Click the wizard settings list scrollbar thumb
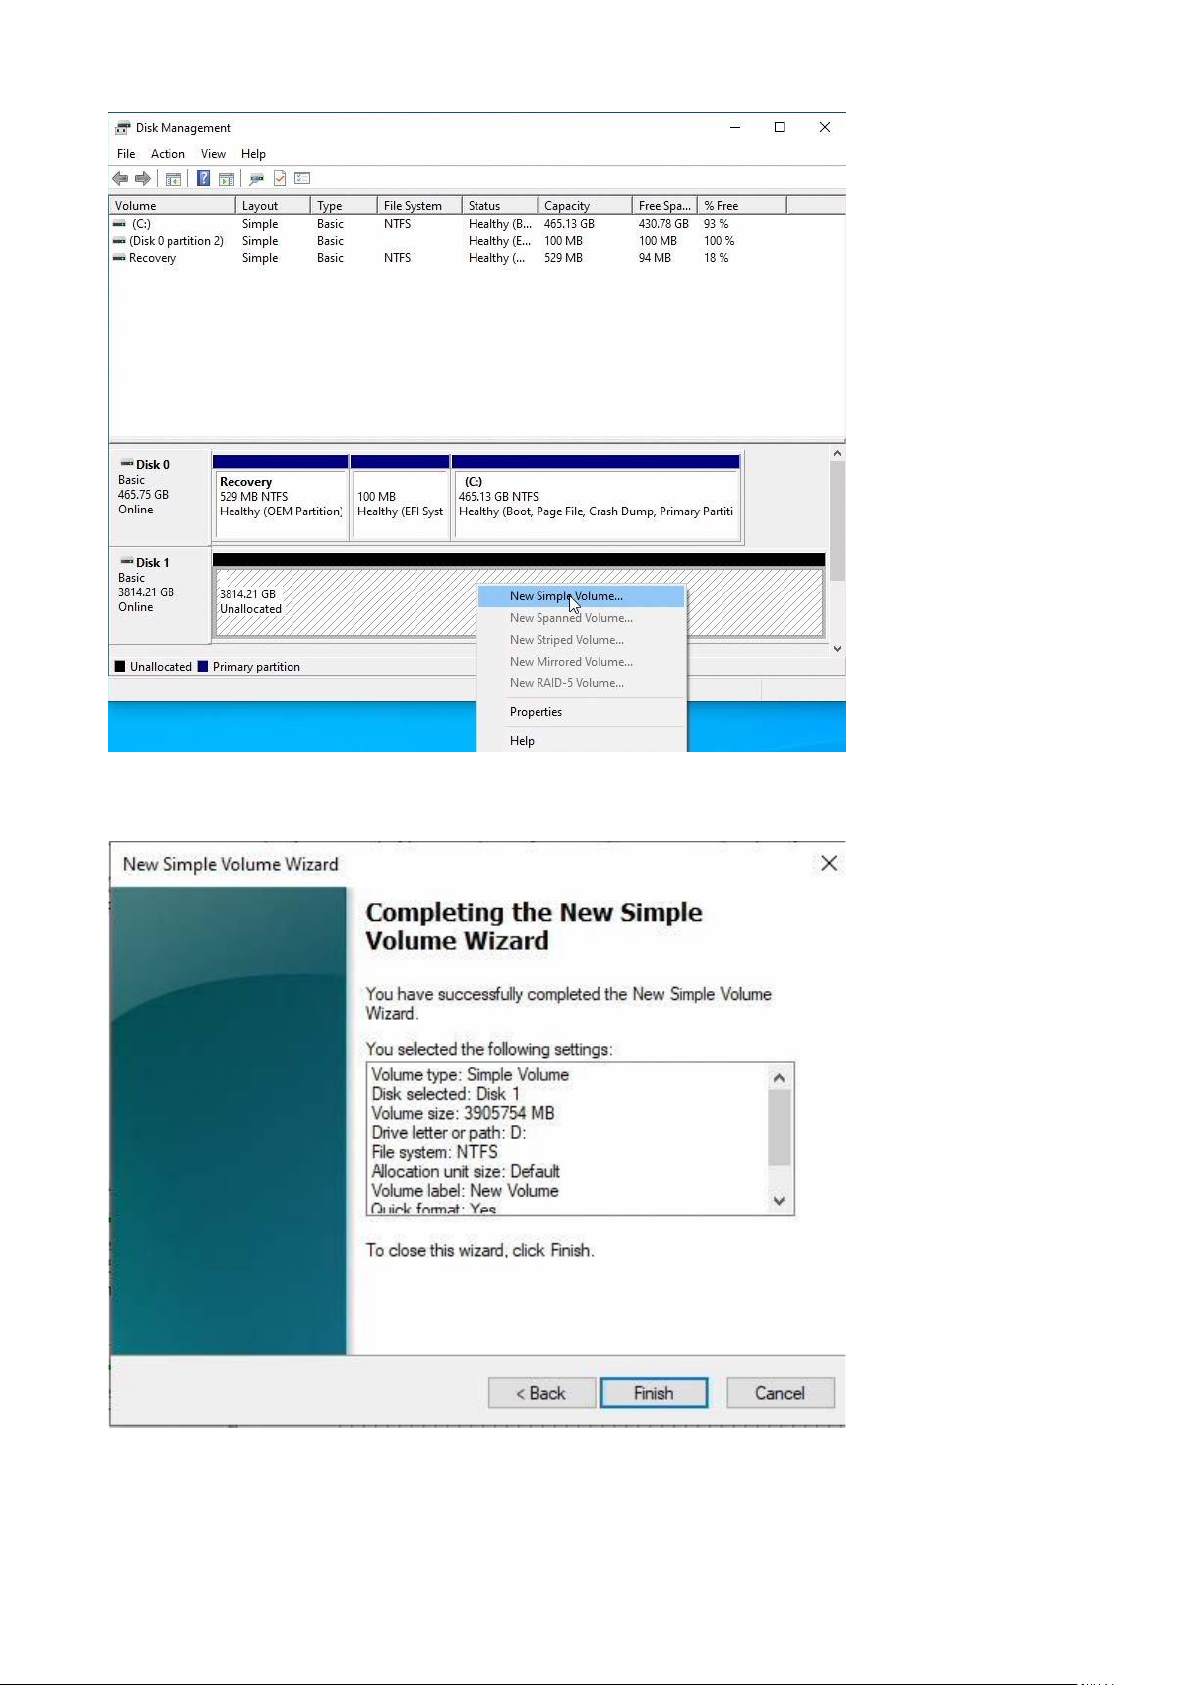Screen dimensions: 1192x1685 point(780,1127)
